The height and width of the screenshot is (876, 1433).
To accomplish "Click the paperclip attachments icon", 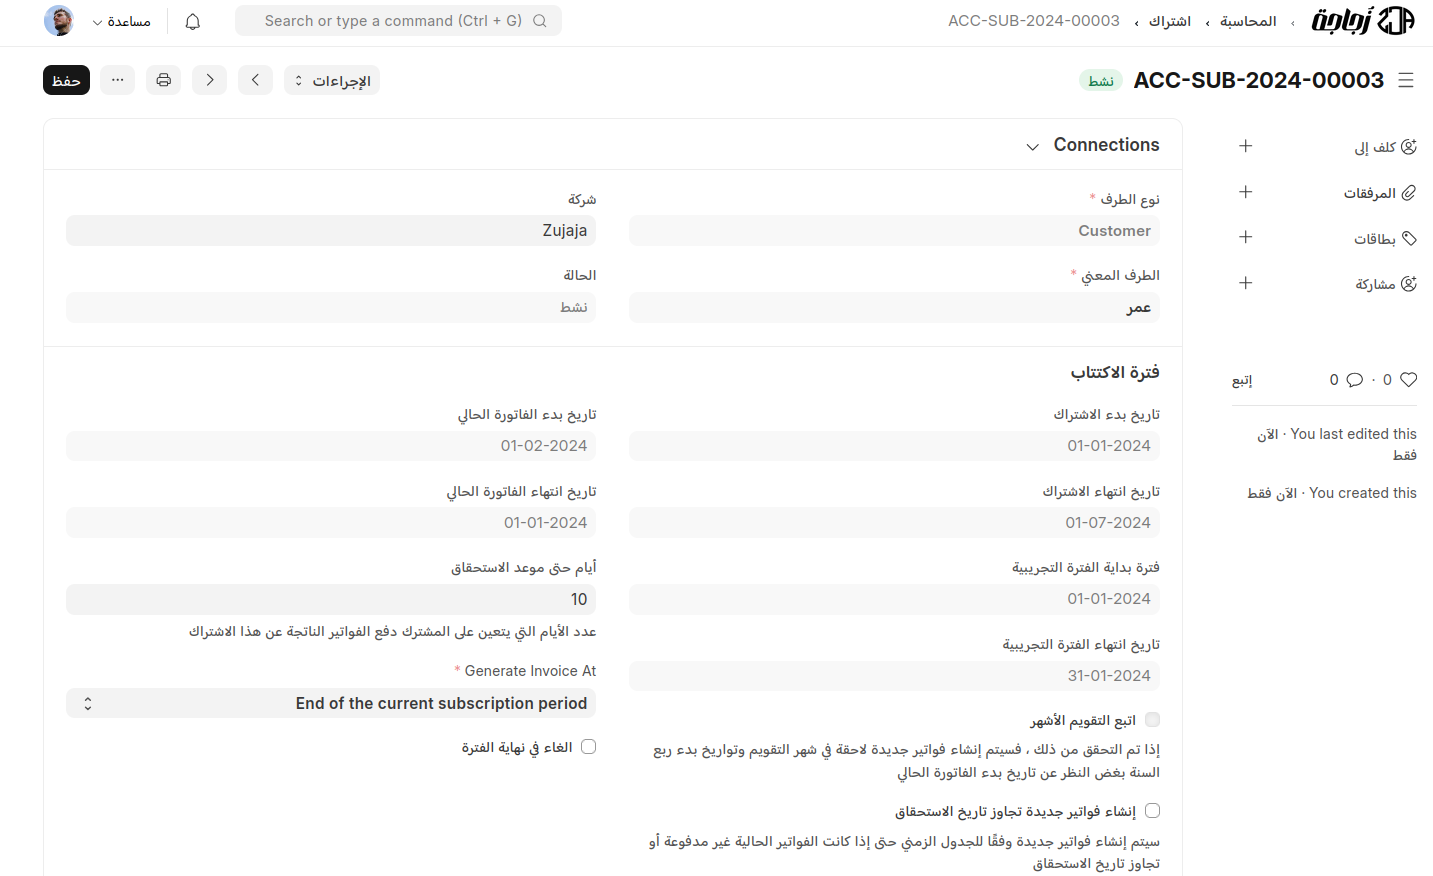I will (1409, 193).
